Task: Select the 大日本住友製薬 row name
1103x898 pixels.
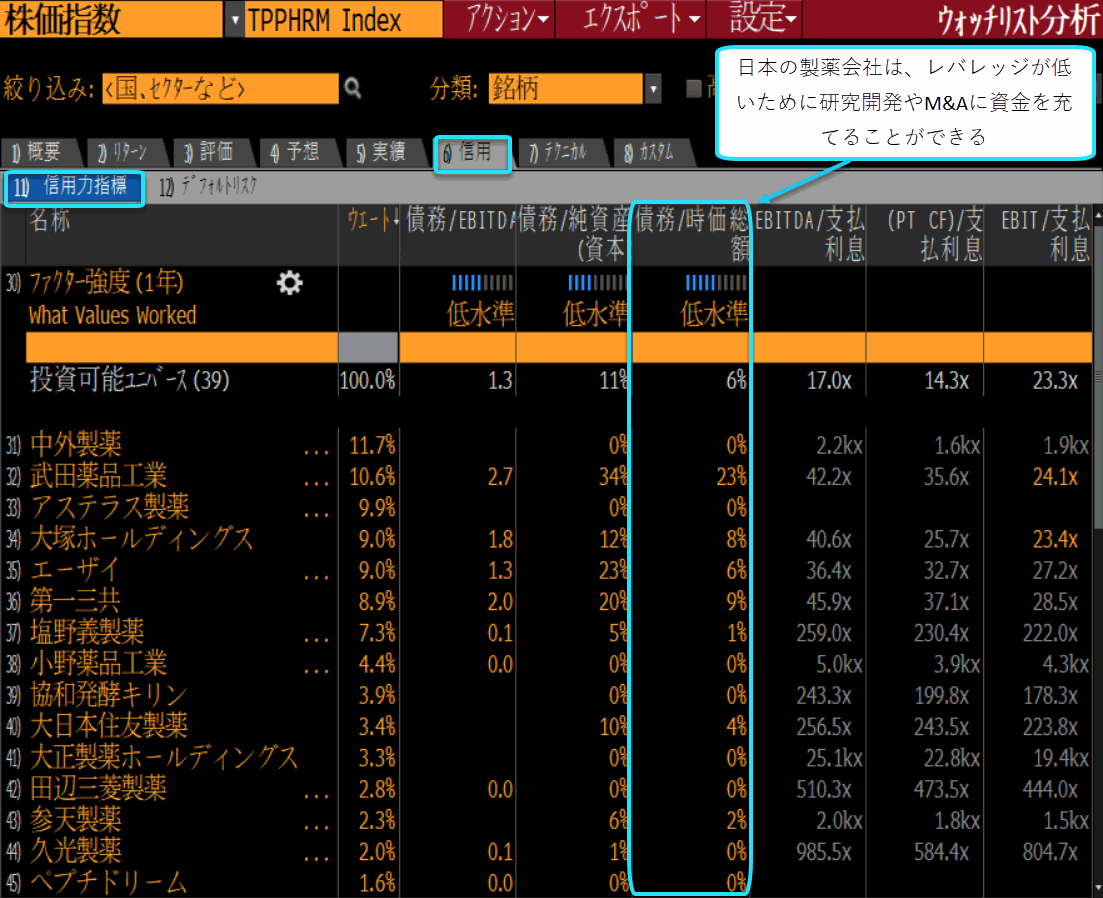Action: pyautogui.click(x=109, y=726)
